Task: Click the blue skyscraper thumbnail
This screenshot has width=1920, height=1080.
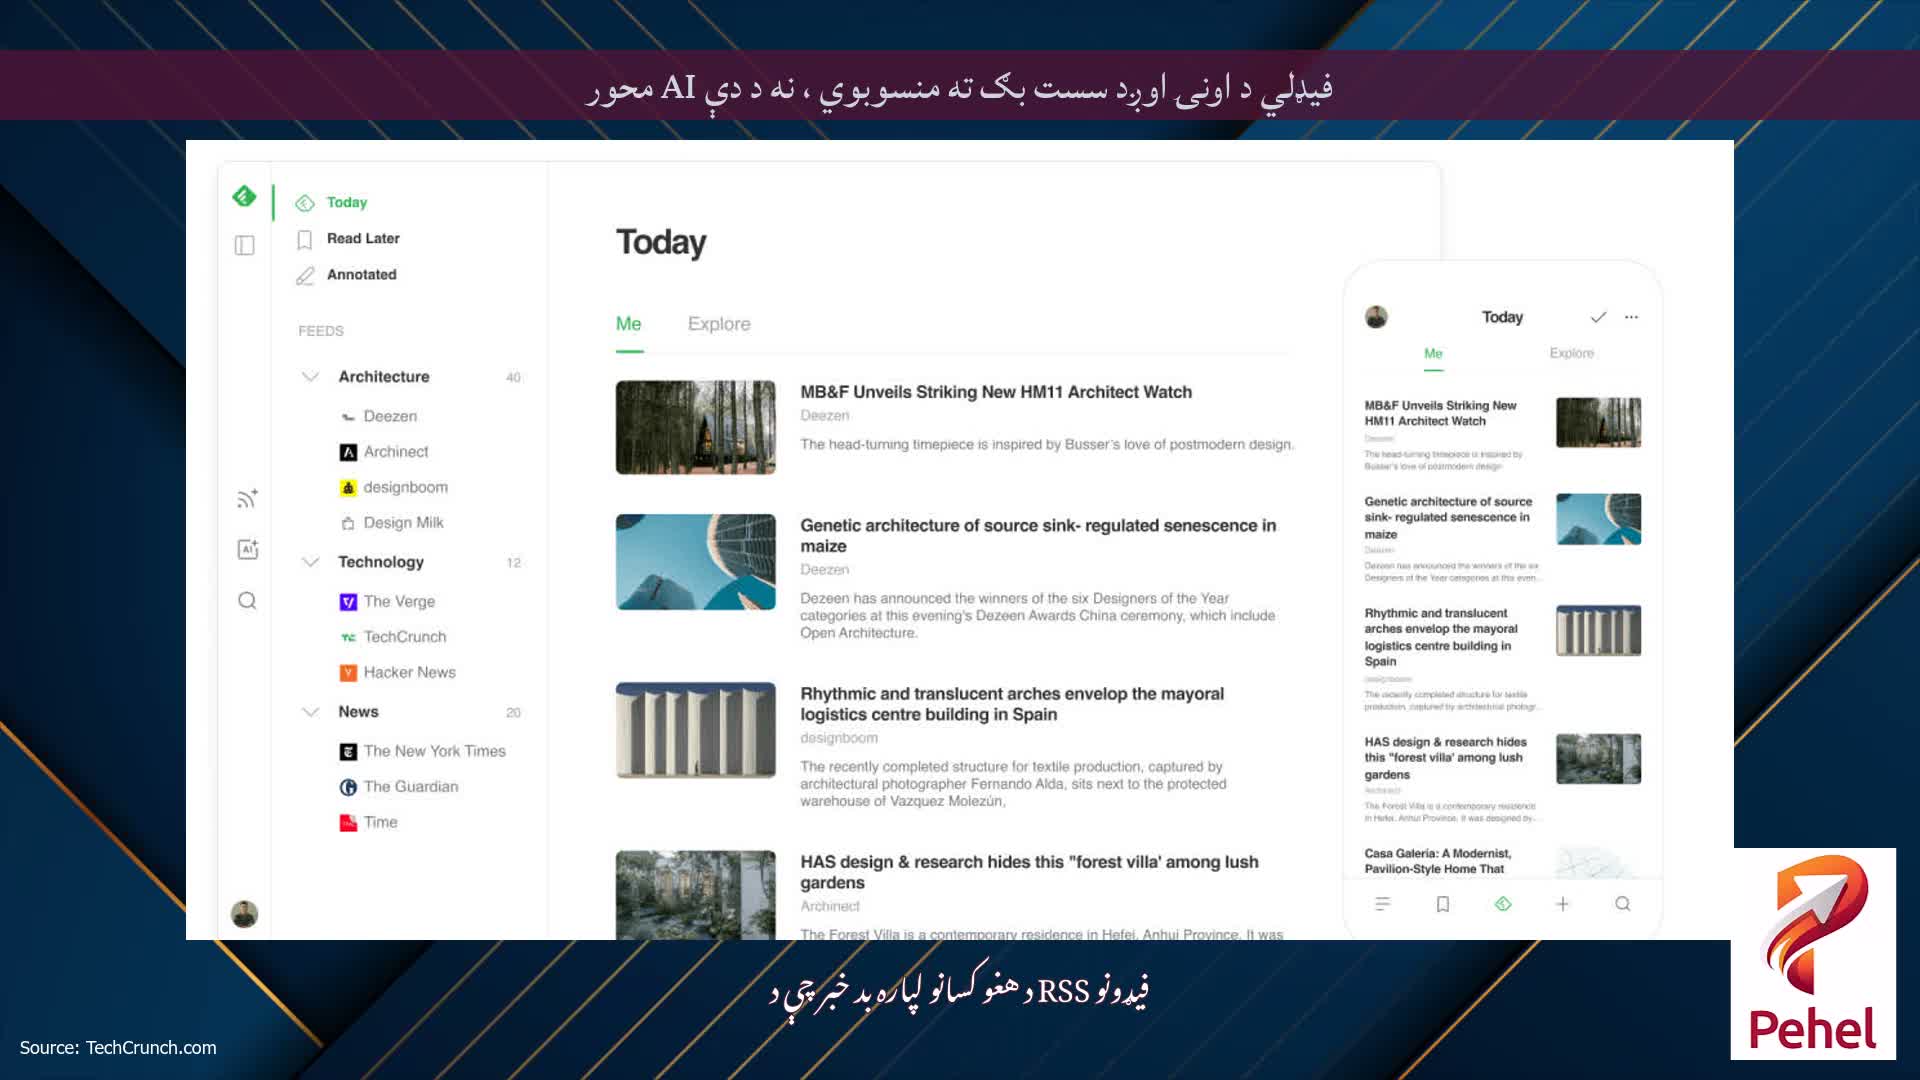Action: [x=695, y=562]
